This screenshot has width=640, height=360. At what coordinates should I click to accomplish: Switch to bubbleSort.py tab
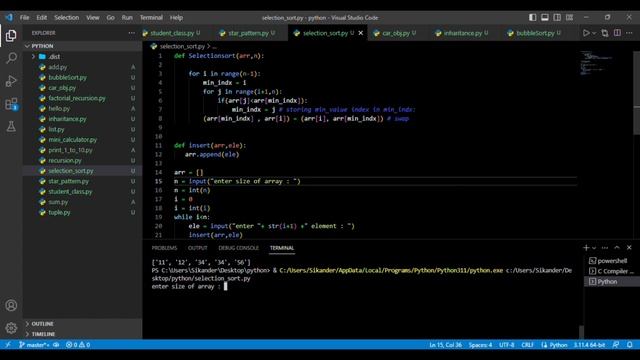[535, 33]
